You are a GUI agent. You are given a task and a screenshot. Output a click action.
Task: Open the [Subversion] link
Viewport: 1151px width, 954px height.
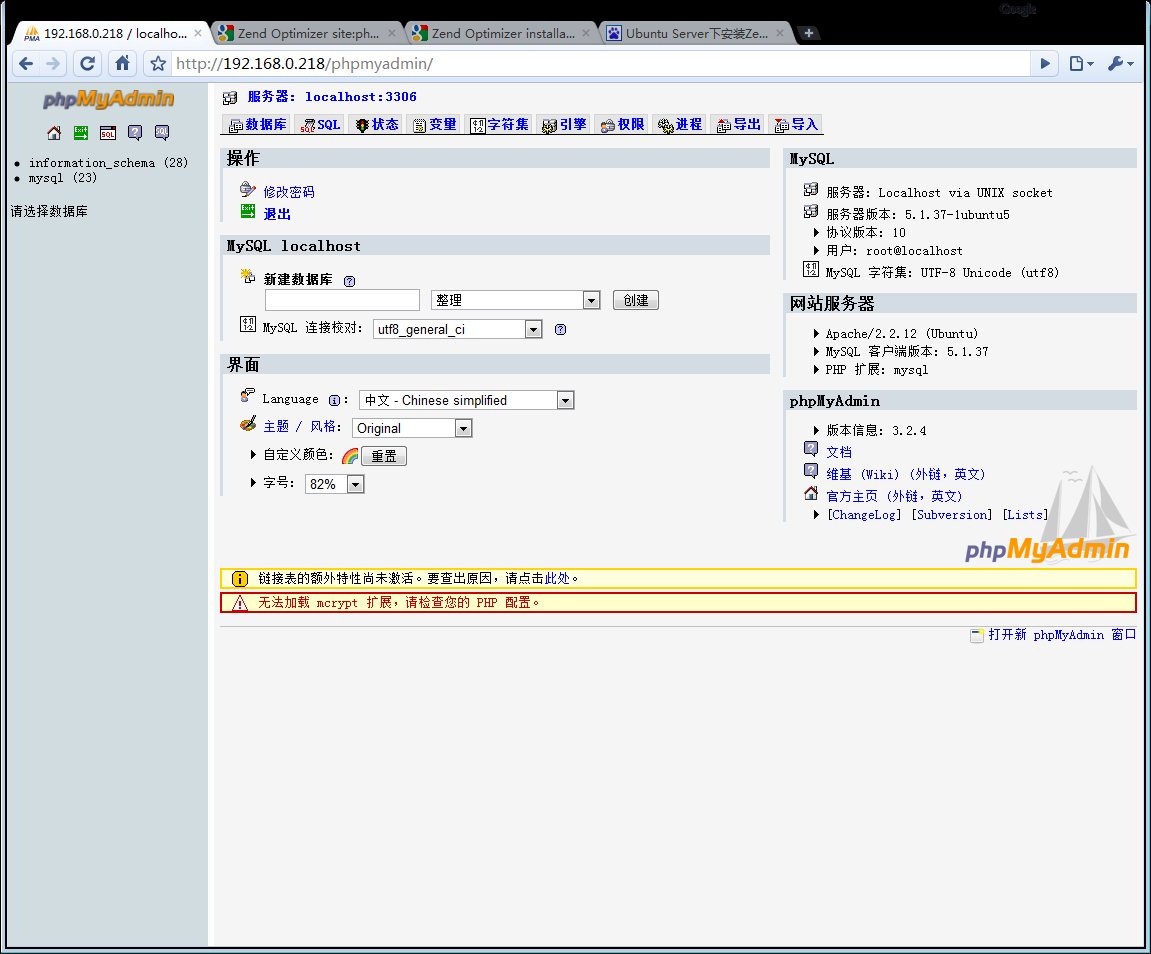951,514
